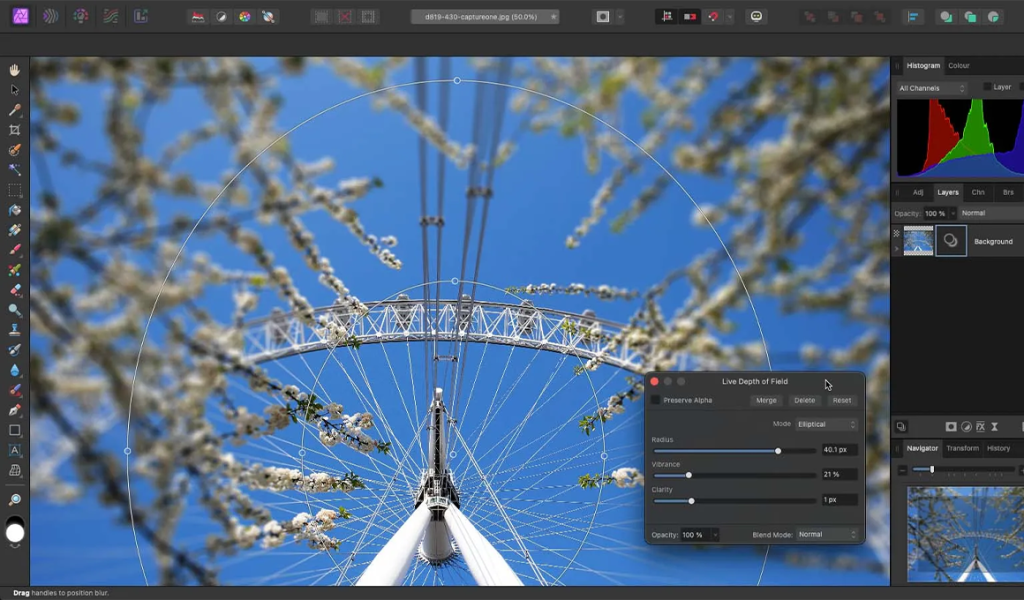The image size is (1024, 600).
Task: Select the Paint Brush tool
Action: [14, 250]
